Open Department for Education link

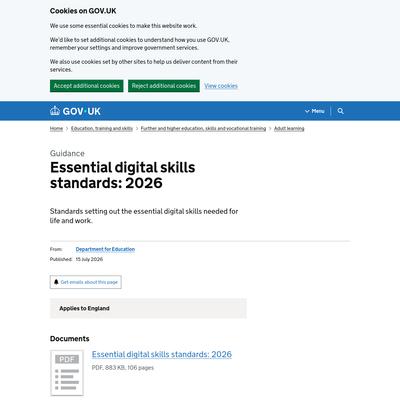click(x=105, y=249)
